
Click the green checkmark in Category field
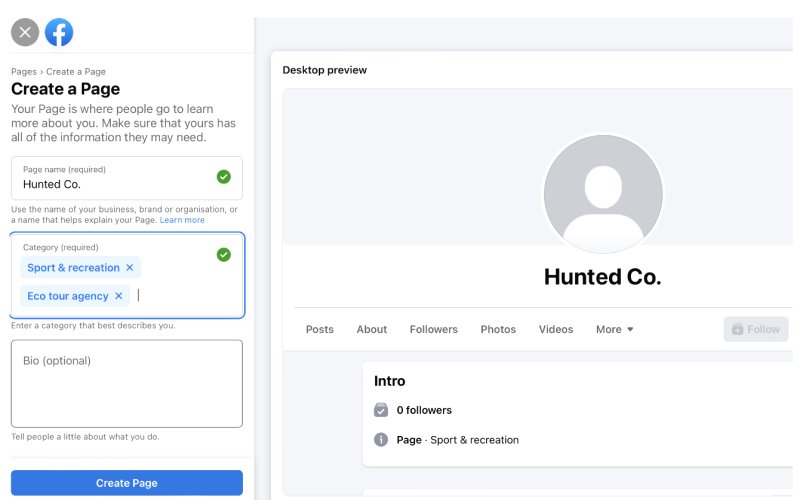(223, 255)
